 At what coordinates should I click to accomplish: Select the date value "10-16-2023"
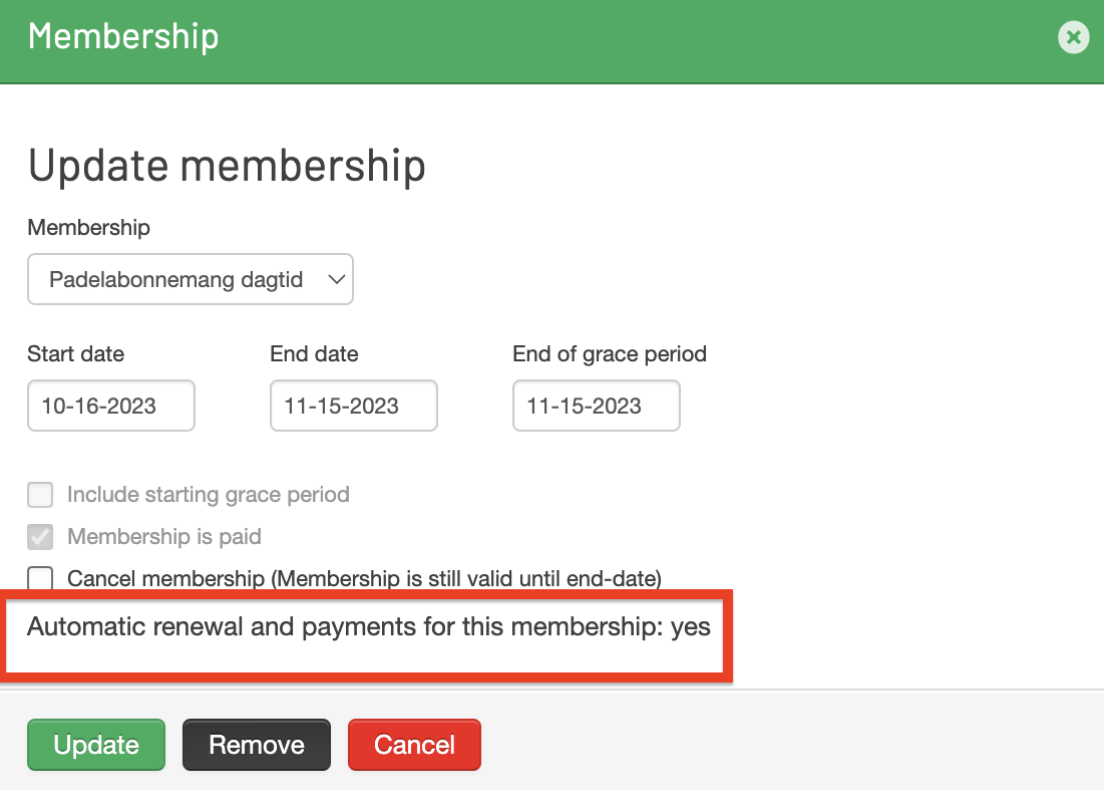pyautogui.click(x=110, y=405)
